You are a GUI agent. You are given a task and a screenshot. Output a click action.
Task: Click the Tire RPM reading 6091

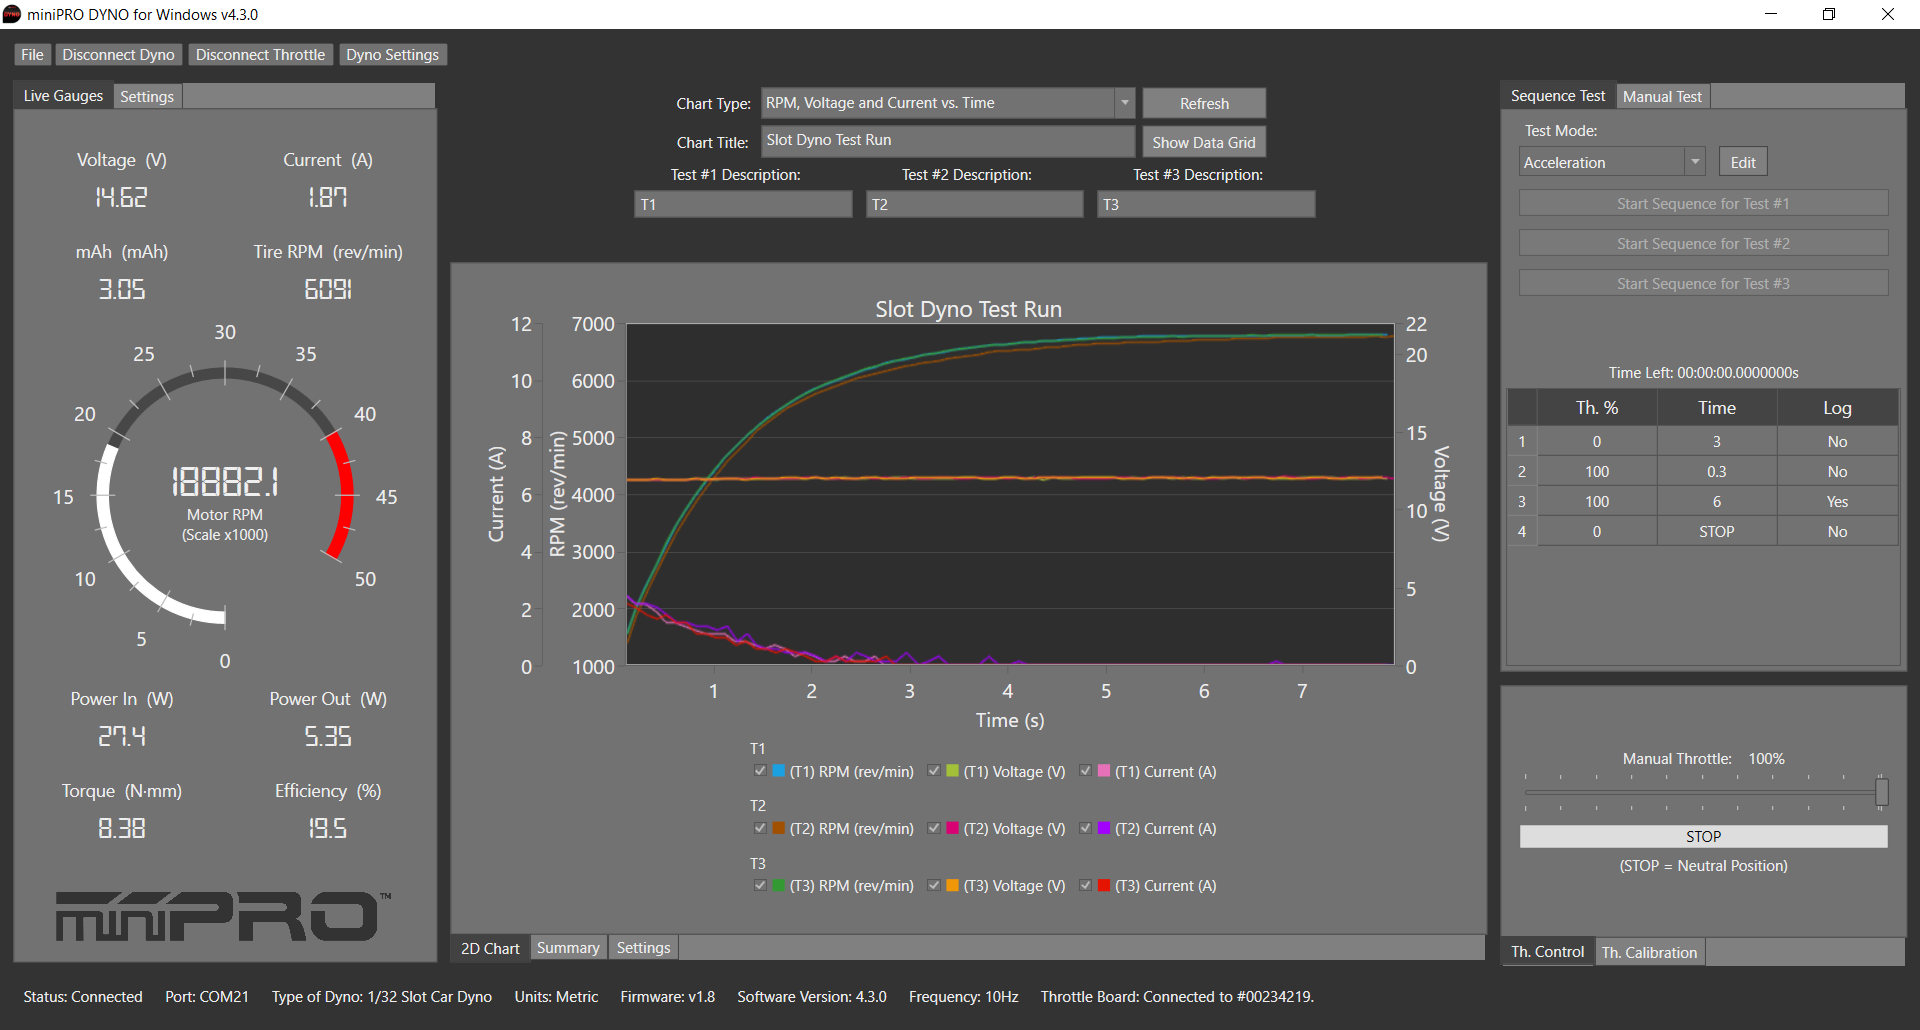tap(328, 289)
